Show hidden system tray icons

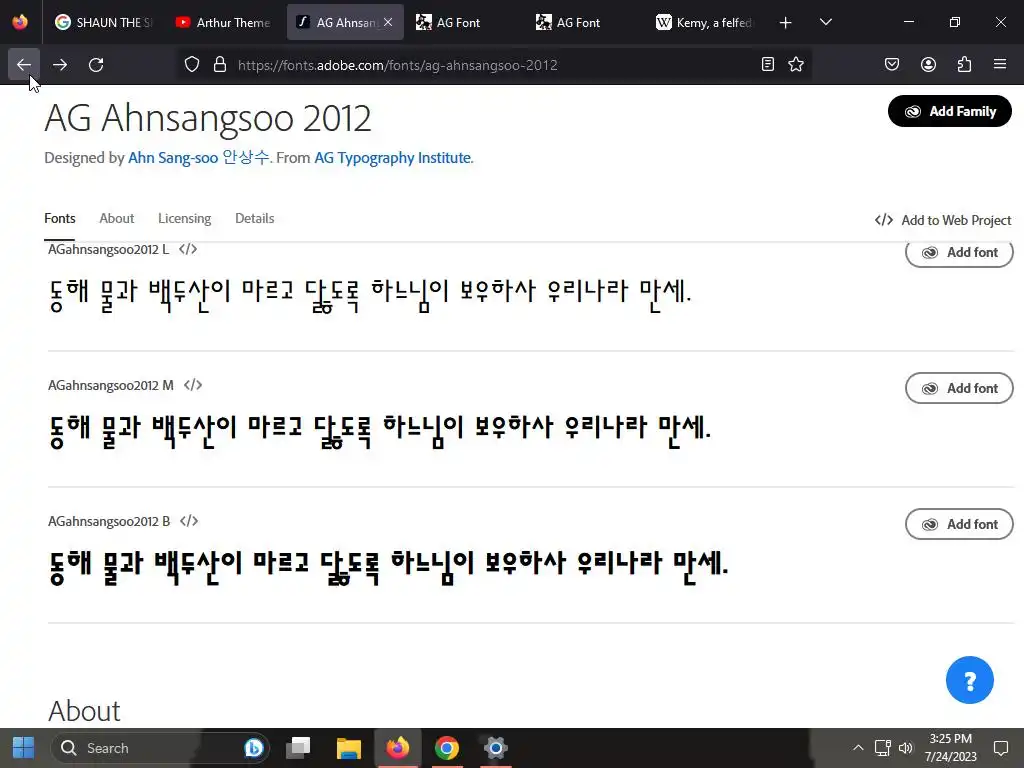[x=858, y=748]
